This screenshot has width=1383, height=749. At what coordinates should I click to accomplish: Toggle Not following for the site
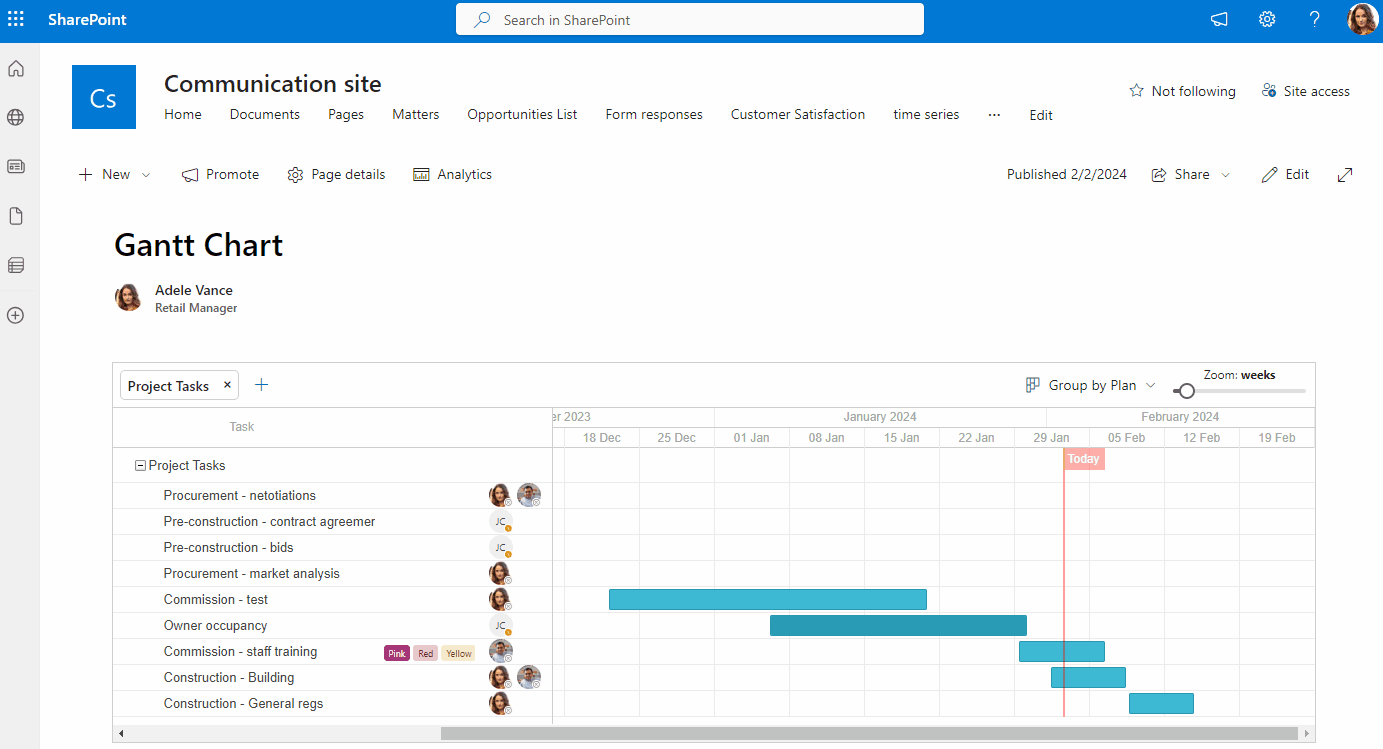click(x=1182, y=90)
